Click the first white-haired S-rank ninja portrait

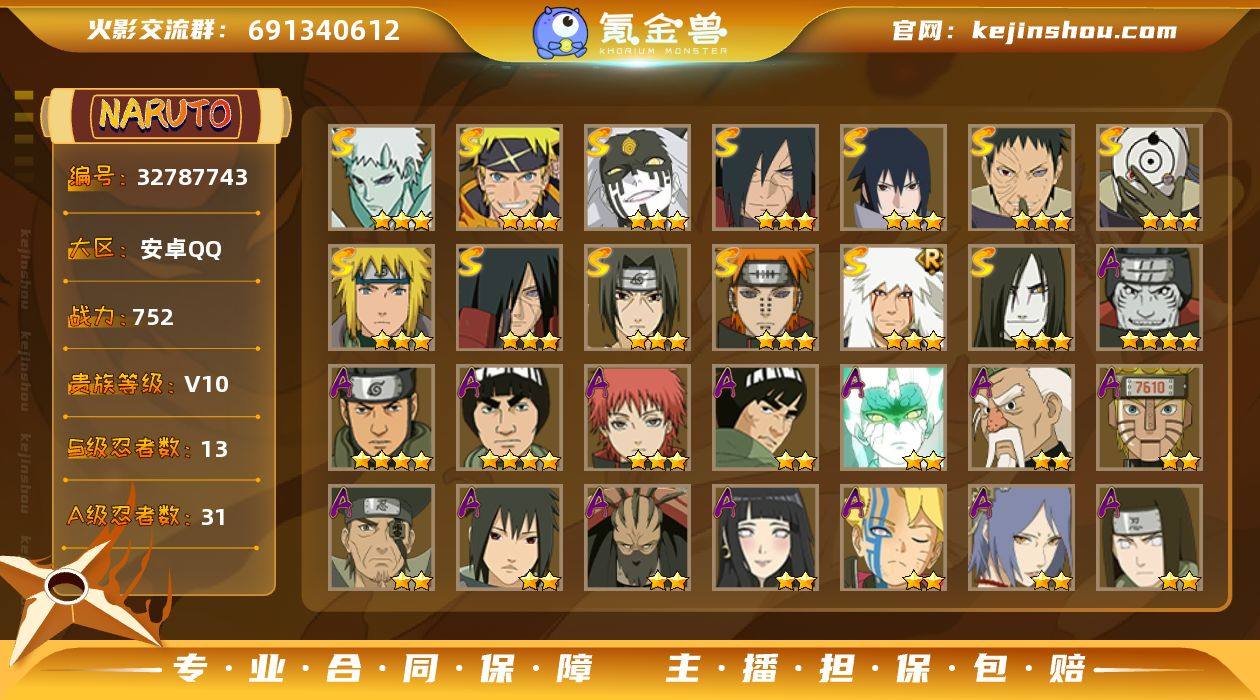tap(381, 178)
